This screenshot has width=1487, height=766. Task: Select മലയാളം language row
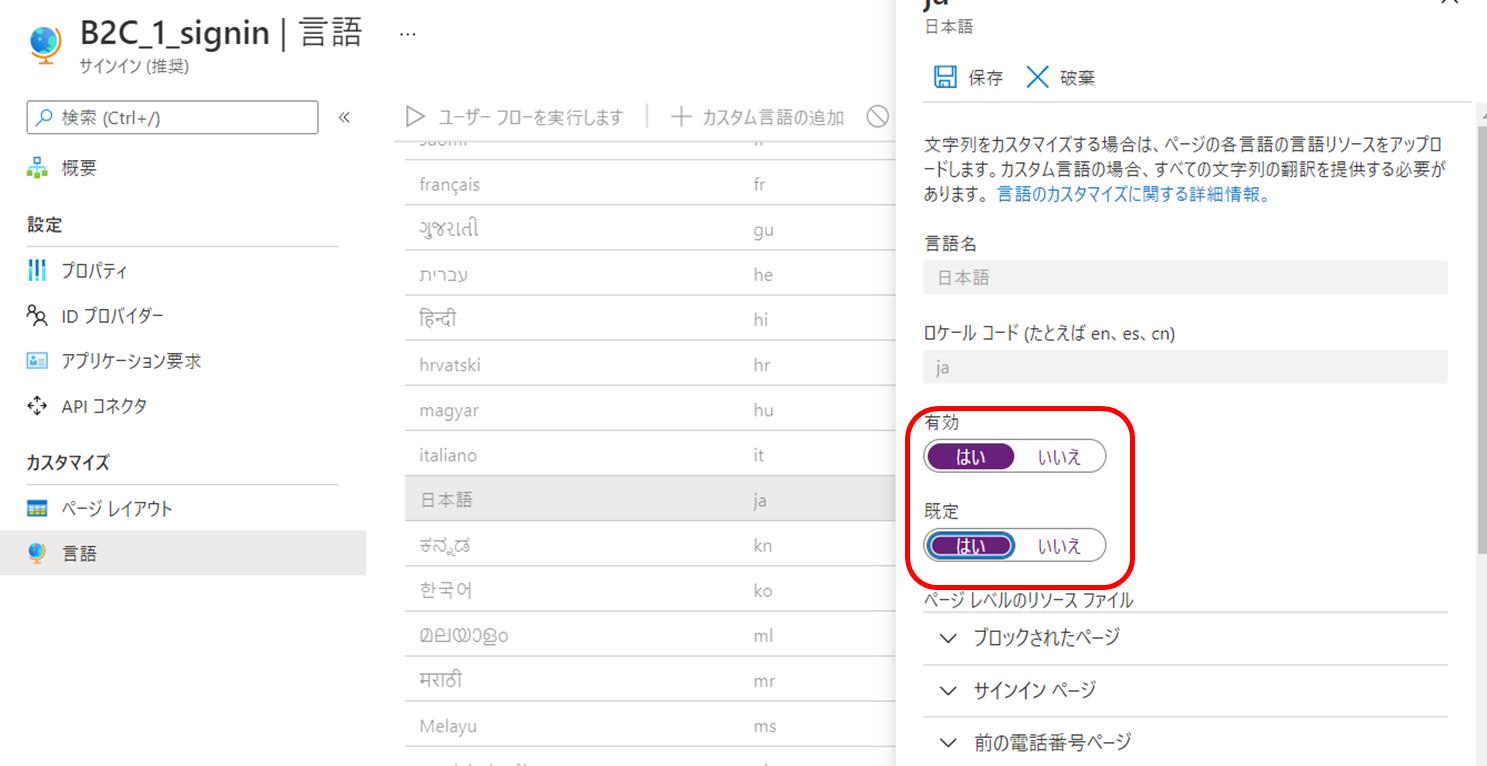click(650, 635)
